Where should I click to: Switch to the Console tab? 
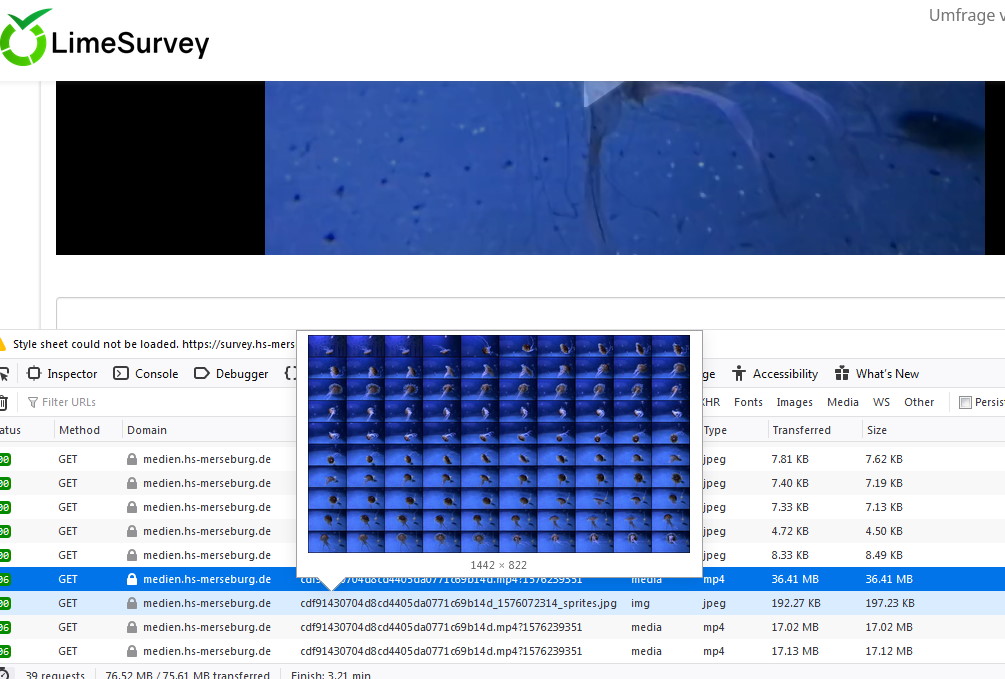coord(146,374)
